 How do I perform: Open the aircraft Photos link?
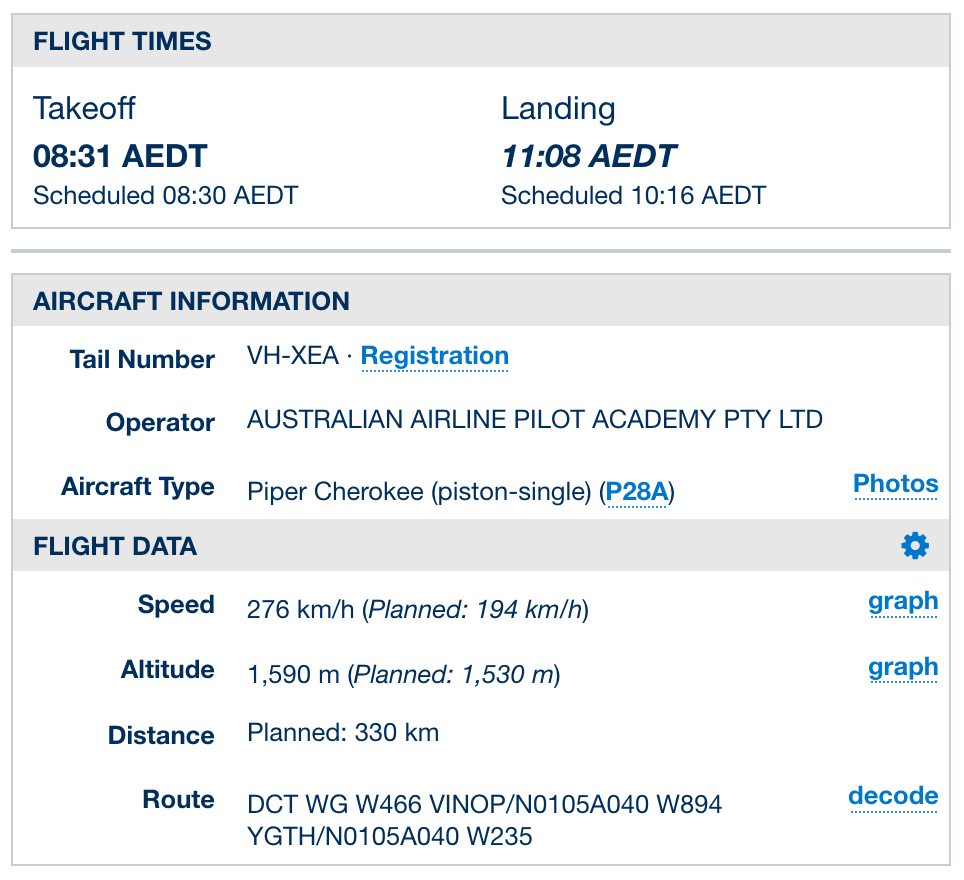pyautogui.click(x=895, y=485)
